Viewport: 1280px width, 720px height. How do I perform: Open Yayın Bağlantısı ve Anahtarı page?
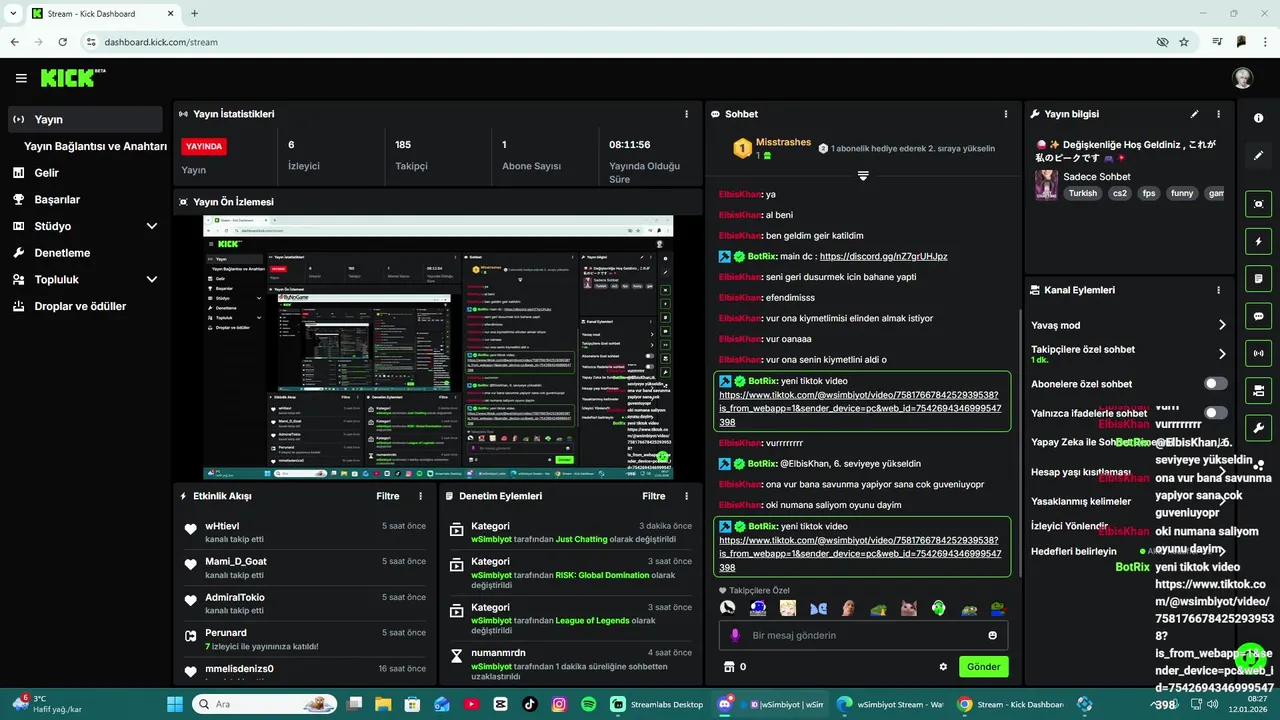tap(95, 146)
